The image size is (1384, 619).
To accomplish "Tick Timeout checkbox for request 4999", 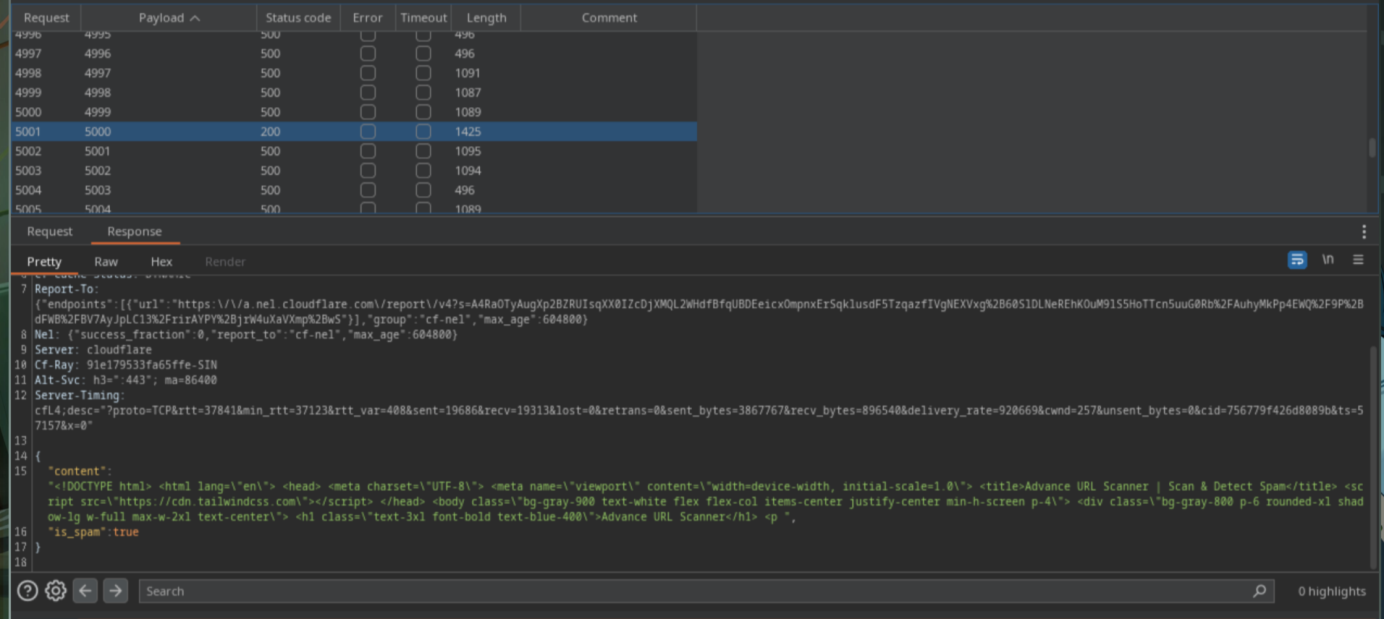I will click(x=423, y=92).
